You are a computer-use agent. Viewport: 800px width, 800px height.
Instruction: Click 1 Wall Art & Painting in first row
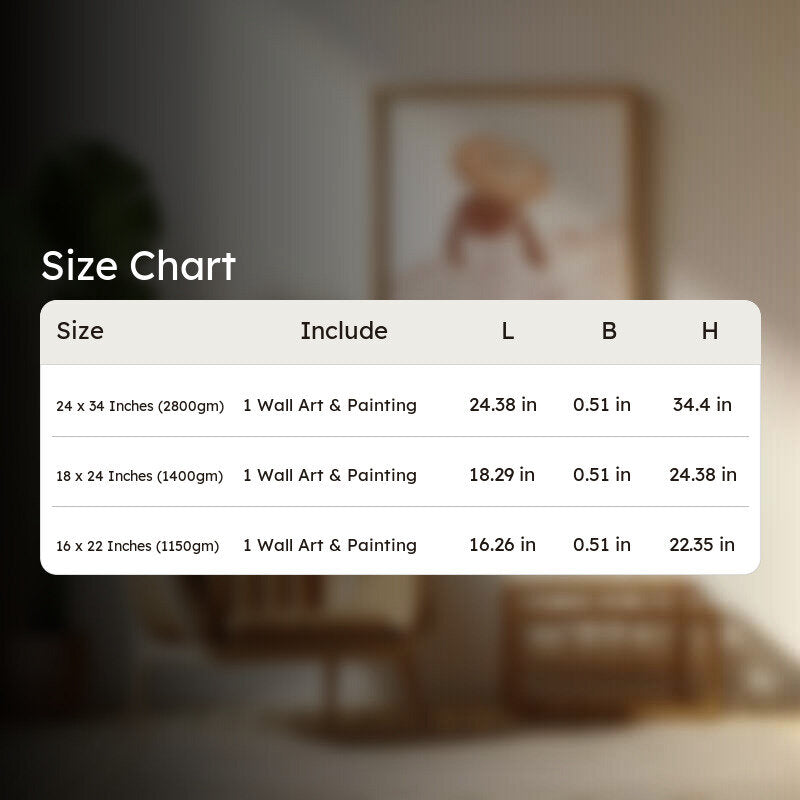[330, 405]
